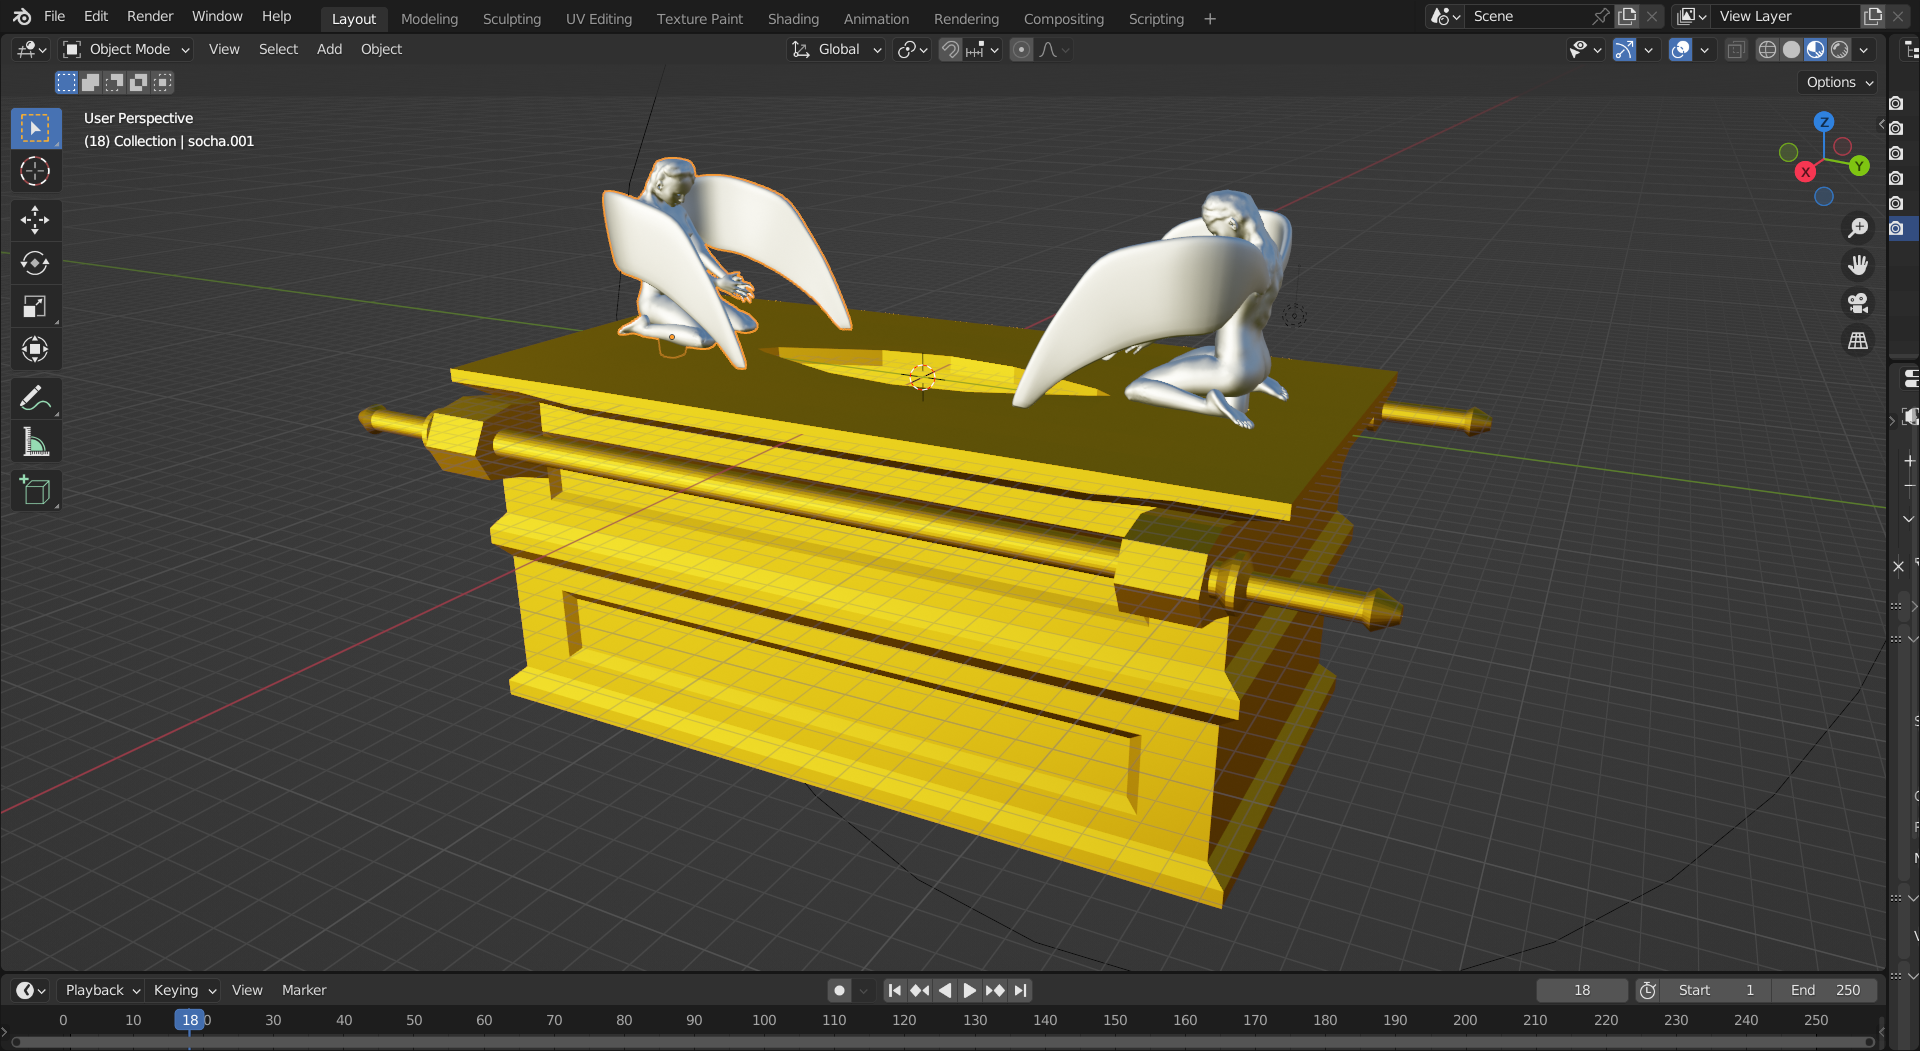This screenshot has height=1051, width=1920.
Task: Open the pivot point dropdown
Action: tap(913, 49)
